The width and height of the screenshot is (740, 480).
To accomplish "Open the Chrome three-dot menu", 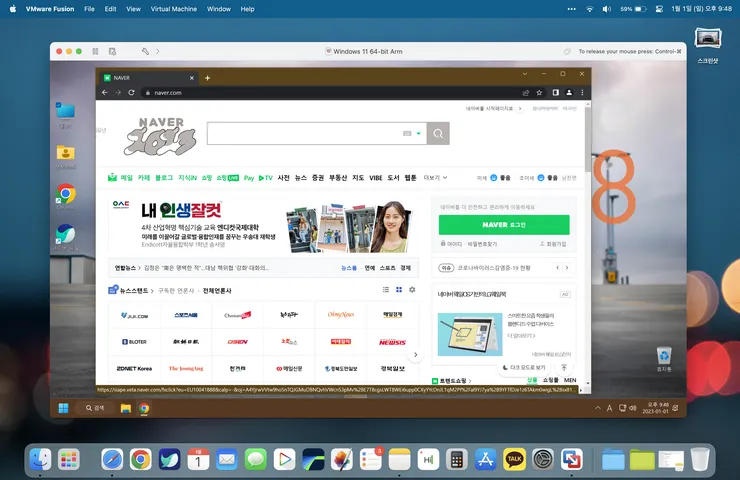I will (582, 93).
